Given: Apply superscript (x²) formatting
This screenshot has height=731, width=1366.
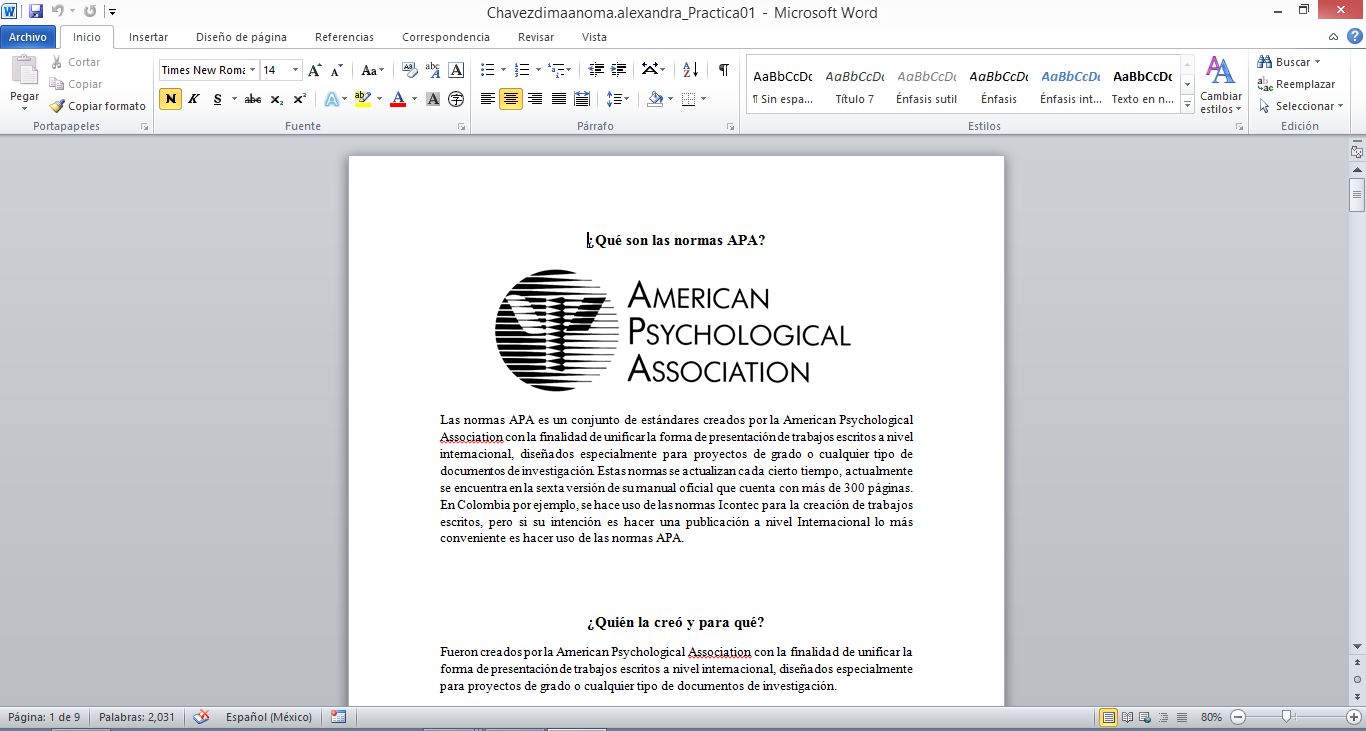Looking at the screenshot, I should [x=300, y=99].
